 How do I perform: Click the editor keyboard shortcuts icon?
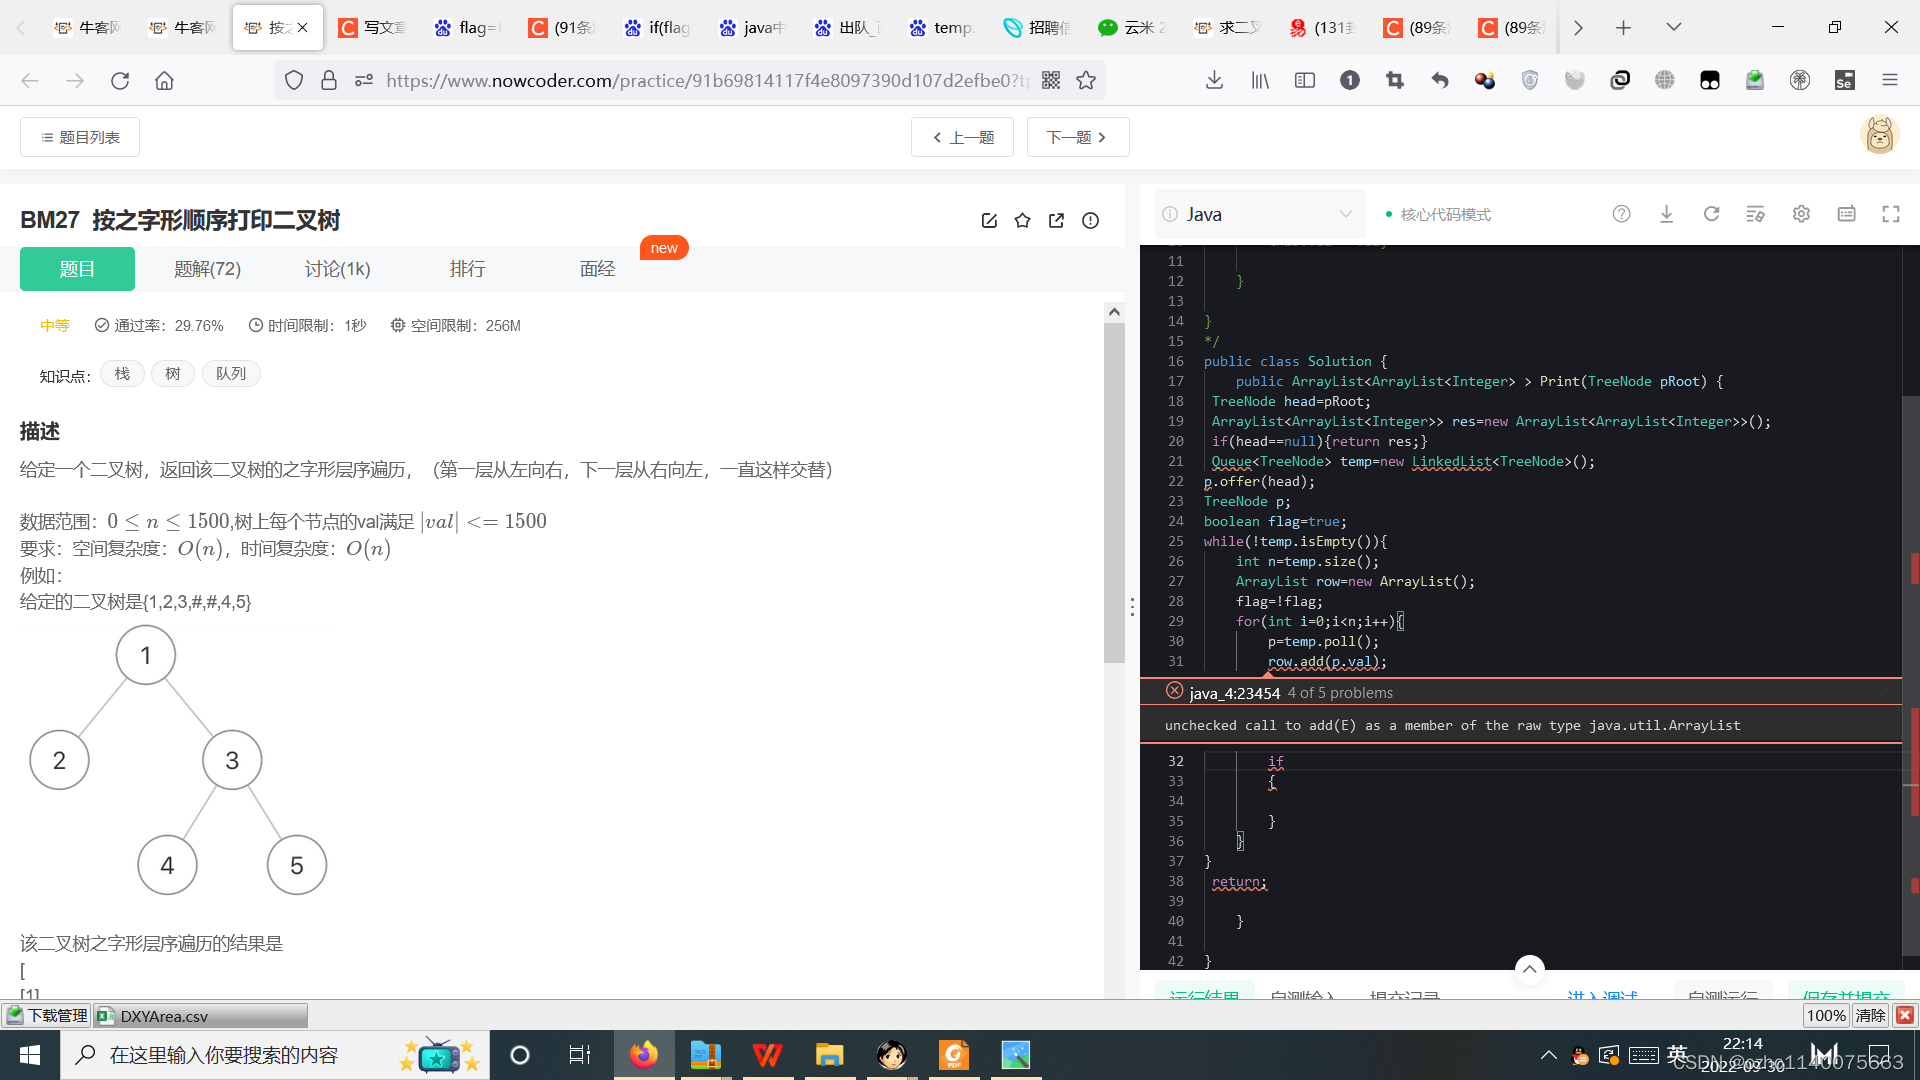tap(1846, 214)
